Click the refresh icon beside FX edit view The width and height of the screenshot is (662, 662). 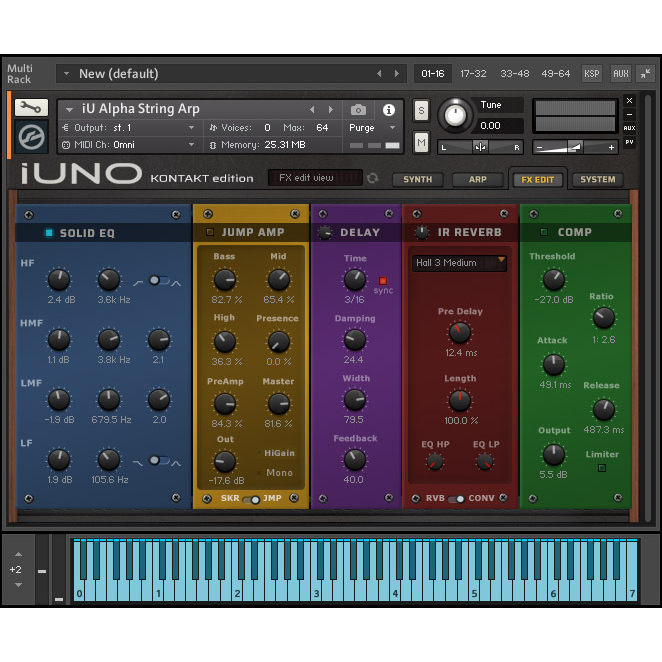(x=372, y=179)
